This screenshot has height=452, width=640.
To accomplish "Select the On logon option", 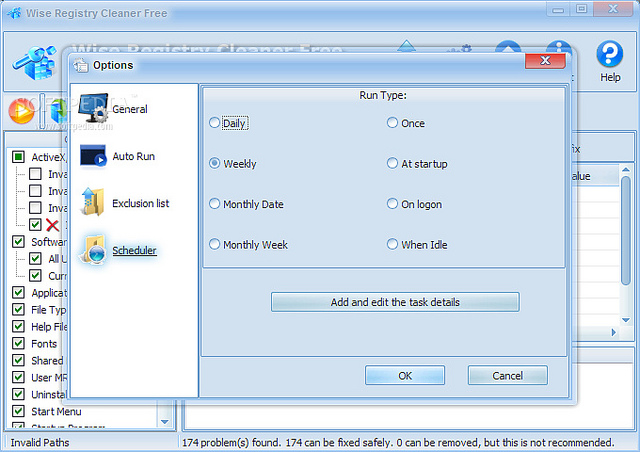I will point(393,204).
